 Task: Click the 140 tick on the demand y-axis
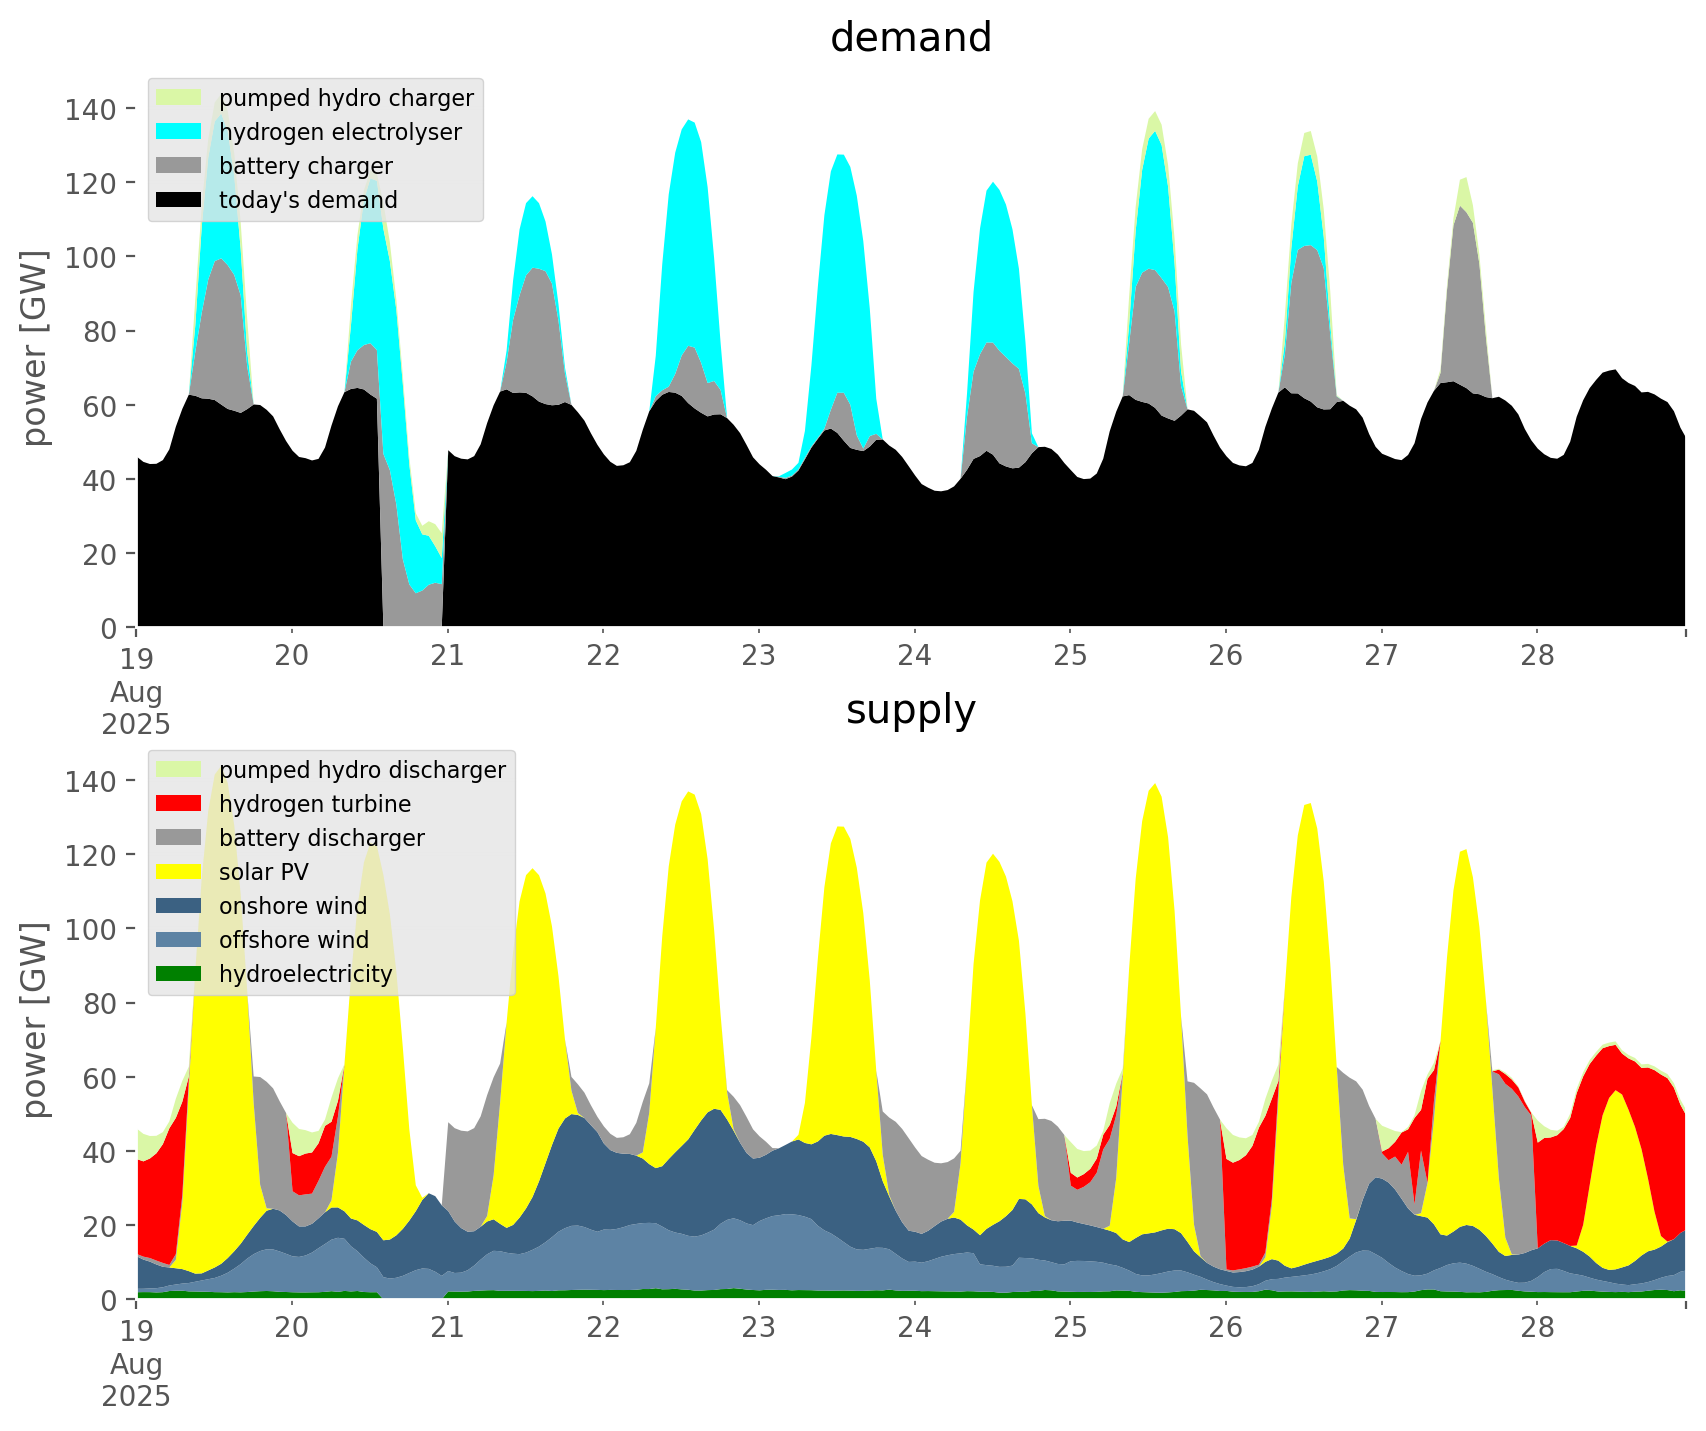tap(90, 109)
